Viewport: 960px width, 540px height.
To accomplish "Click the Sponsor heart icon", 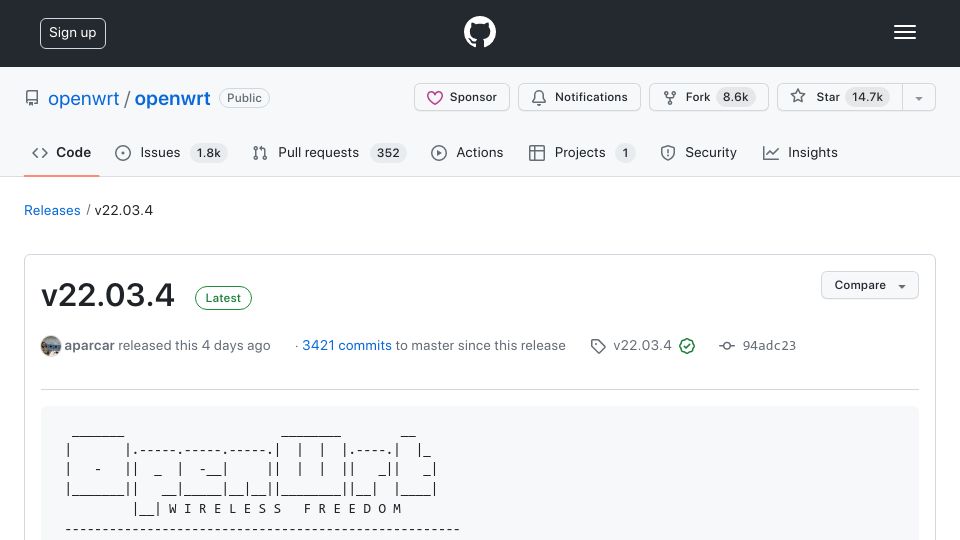I will click(x=435, y=98).
